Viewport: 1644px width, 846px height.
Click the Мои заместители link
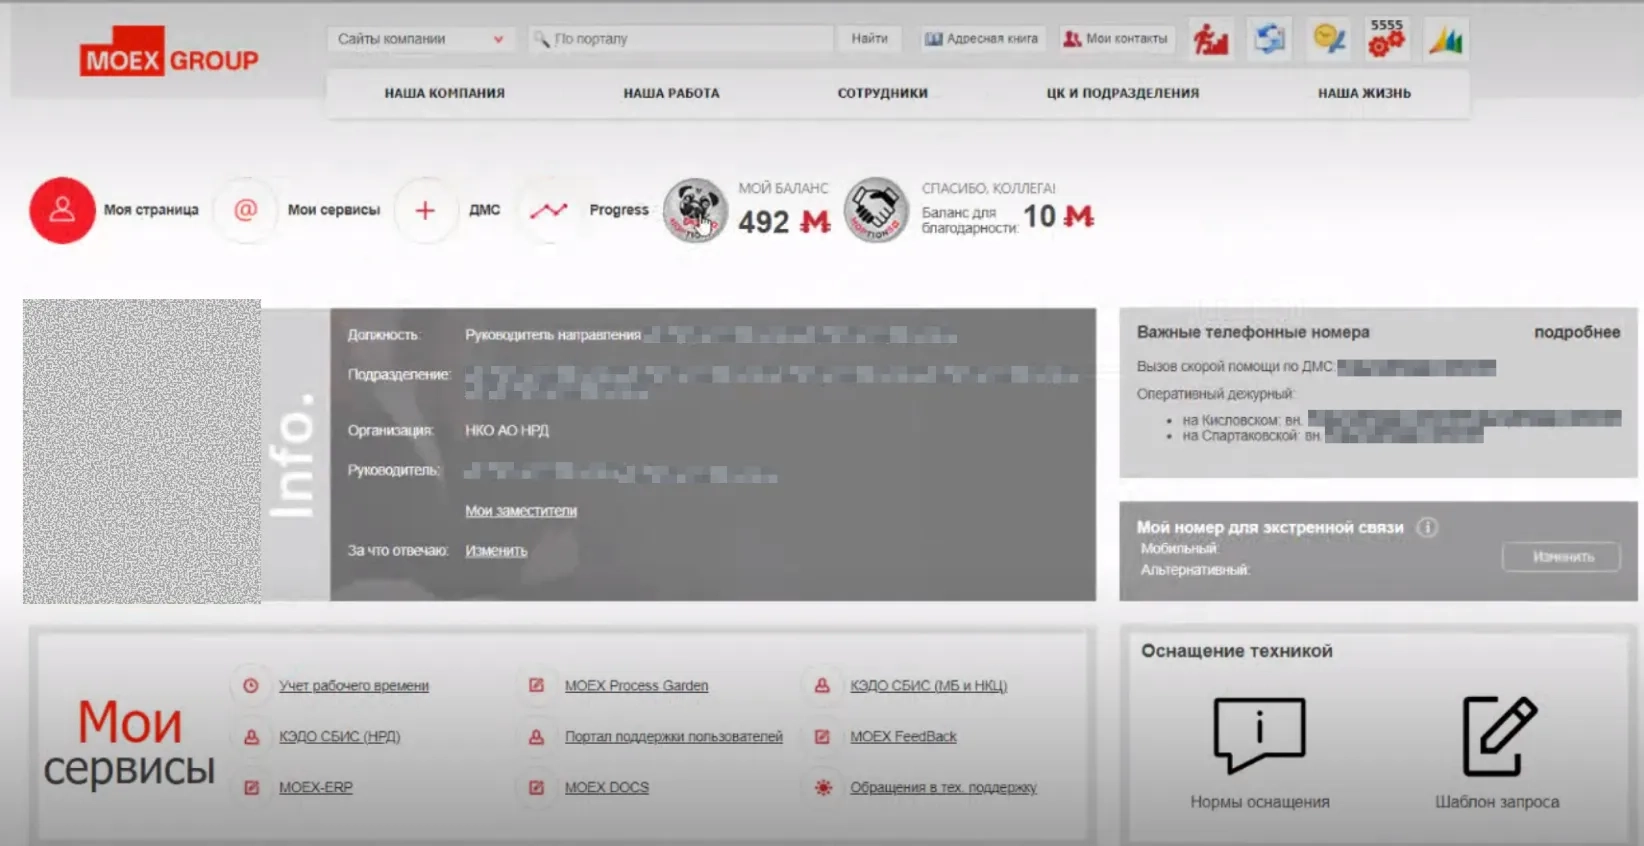tap(520, 511)
